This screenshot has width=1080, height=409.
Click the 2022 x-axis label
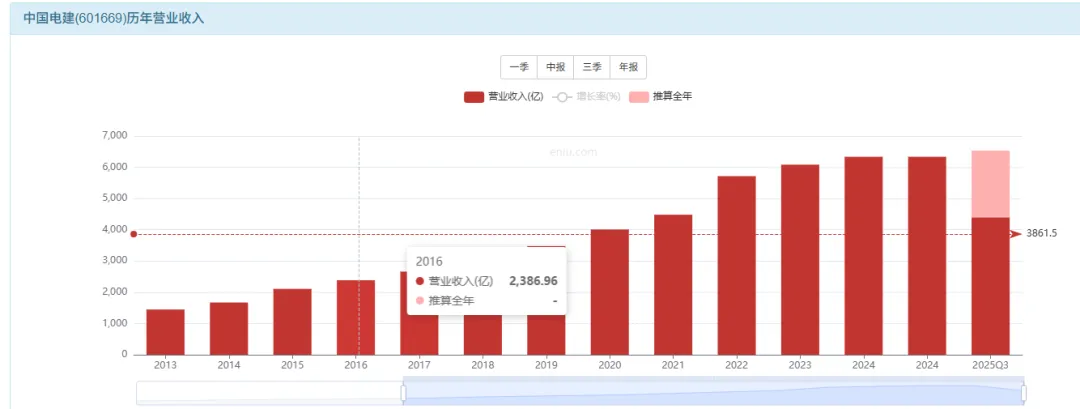736,365
